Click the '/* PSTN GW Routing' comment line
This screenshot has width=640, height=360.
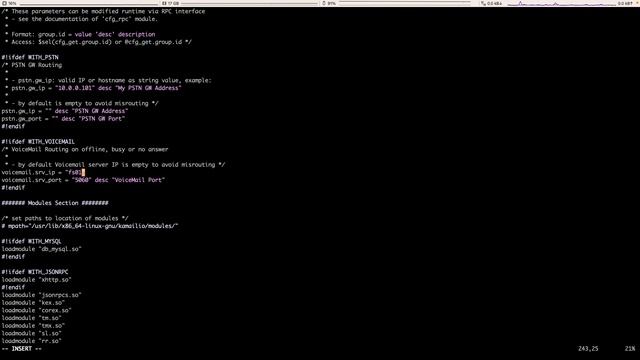click(31, 65)
